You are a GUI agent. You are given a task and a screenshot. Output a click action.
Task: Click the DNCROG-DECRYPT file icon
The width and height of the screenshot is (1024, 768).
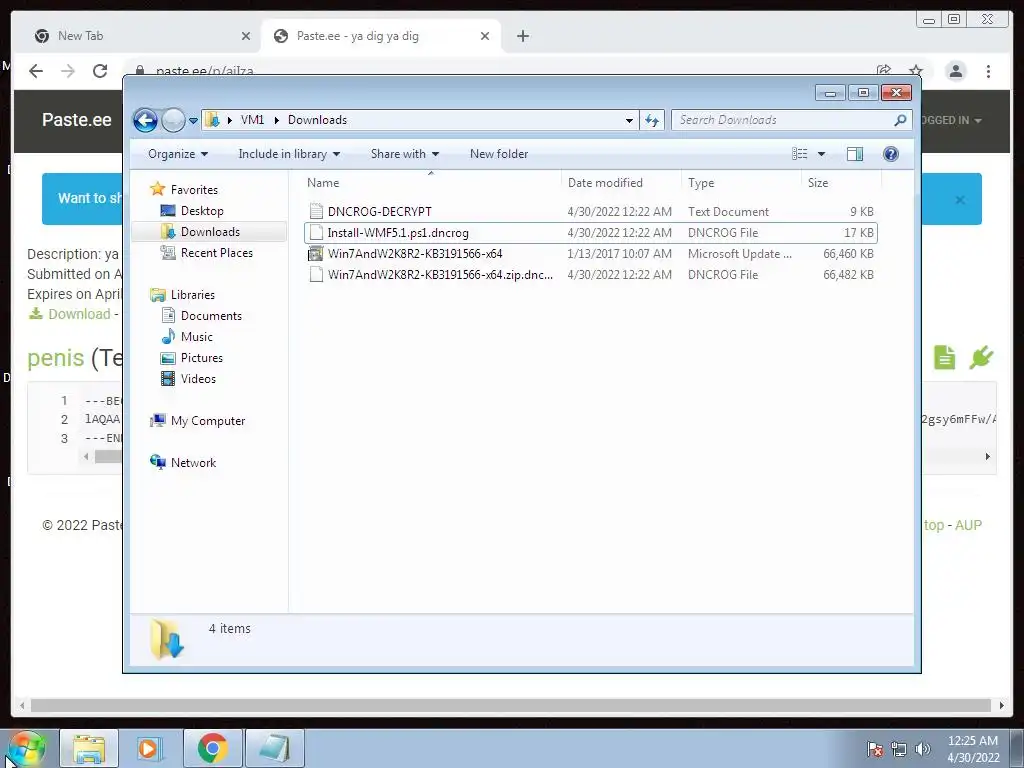pyautogui.click(x=316, y=211)
